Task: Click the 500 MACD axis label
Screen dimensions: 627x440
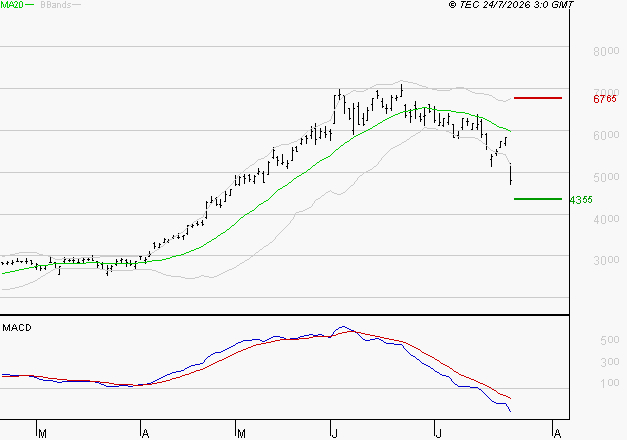Action: pyautogui.click(x=610, y=340)
